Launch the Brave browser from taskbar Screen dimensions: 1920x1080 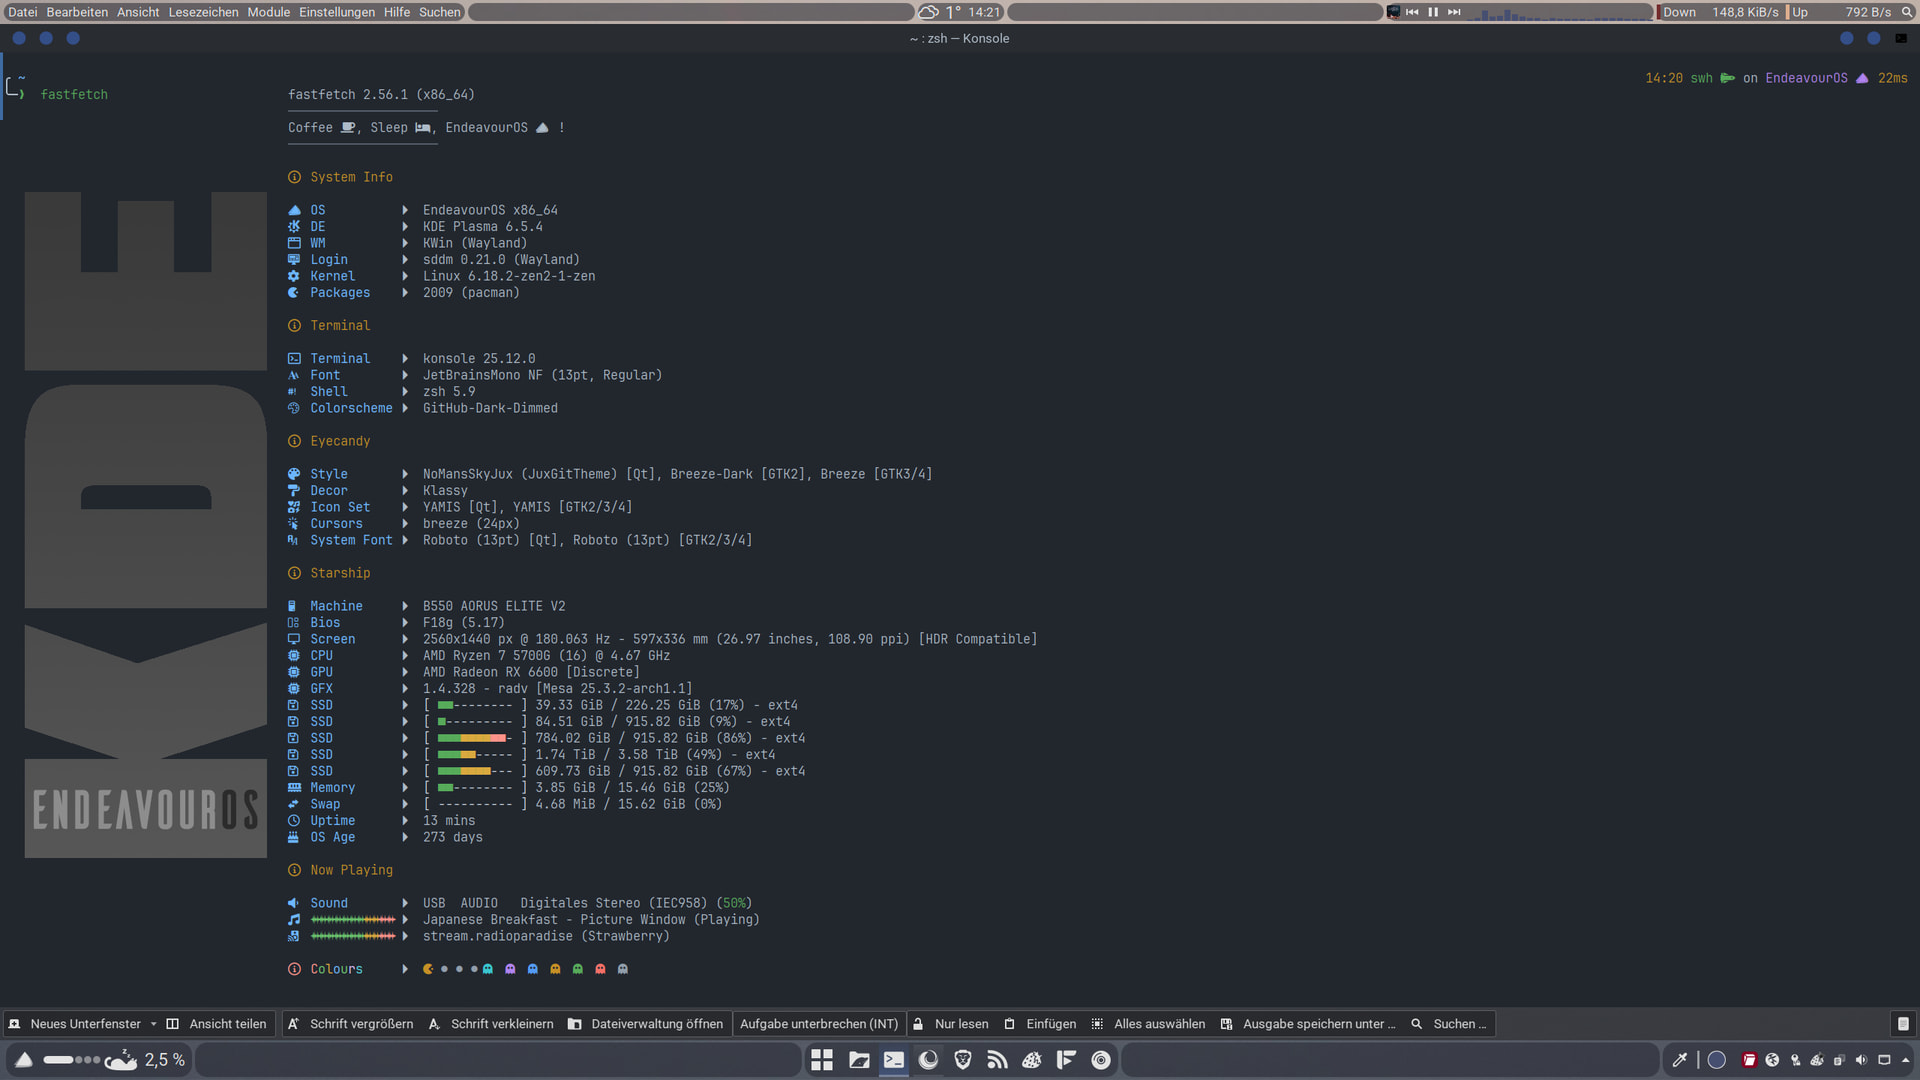click(963, 1060)
